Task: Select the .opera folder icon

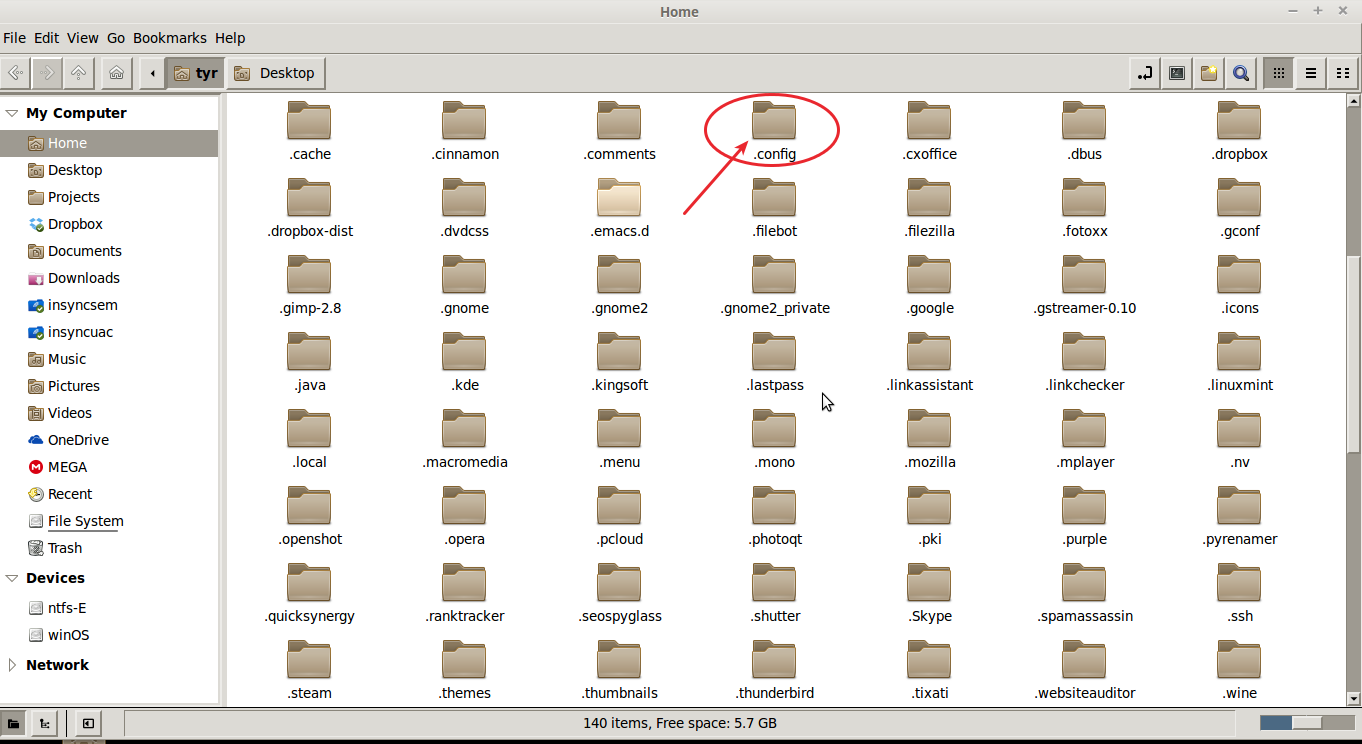Action: click(464, 505)
